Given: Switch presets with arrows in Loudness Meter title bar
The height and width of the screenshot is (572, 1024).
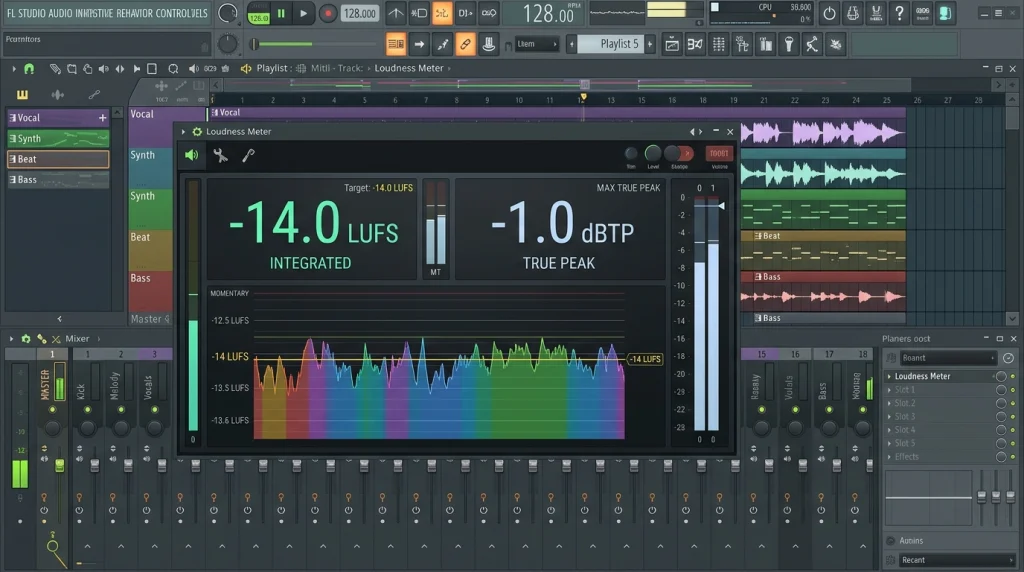Looking at the screenshot, I should [x=696, y=131].
